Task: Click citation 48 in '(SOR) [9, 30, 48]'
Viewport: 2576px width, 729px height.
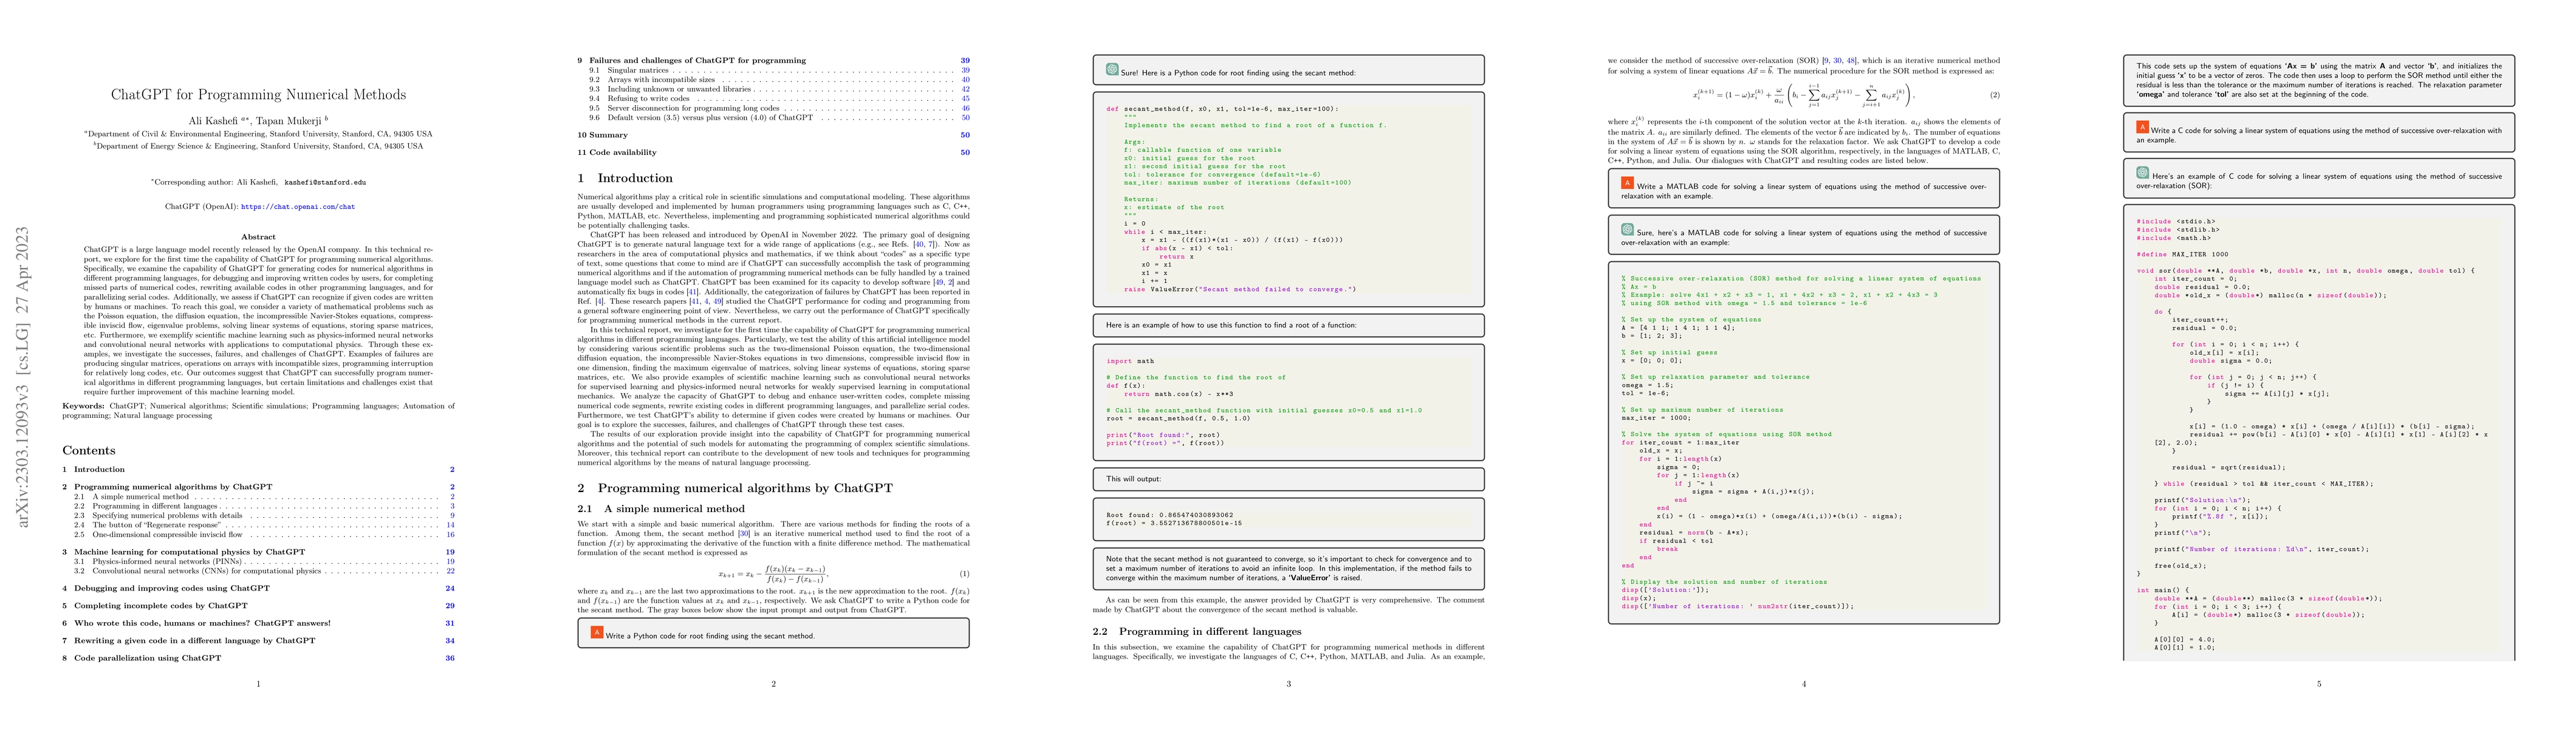Action: (1851, 61)
